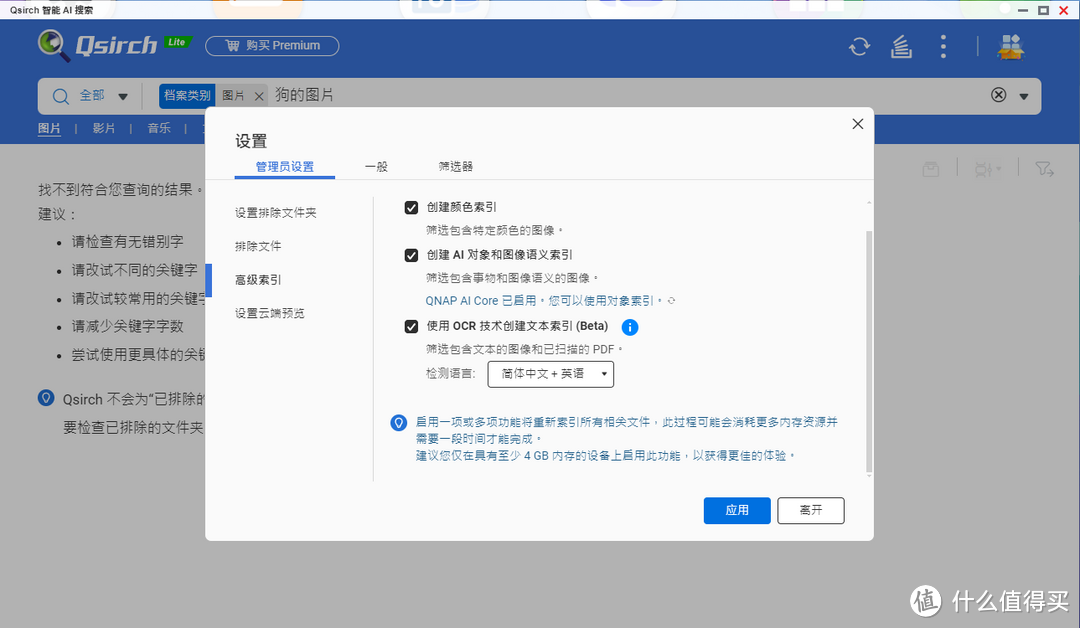Click the re-index refresh icon in the toolbar
Screen dimensions: 1080x628
tap(858, 46)
